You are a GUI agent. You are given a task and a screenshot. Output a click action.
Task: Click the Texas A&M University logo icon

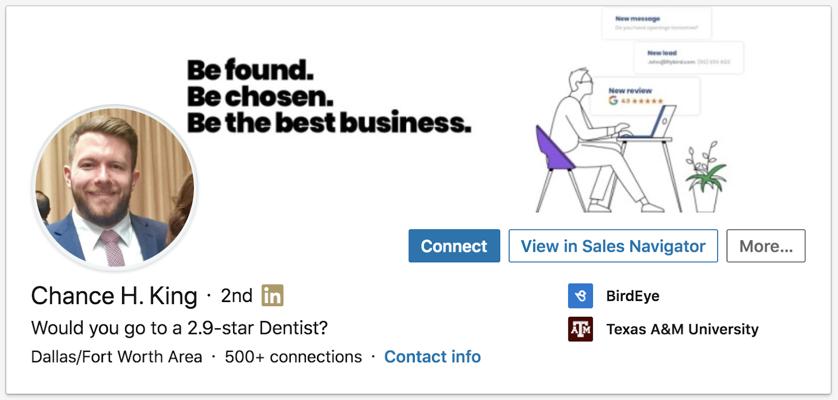pos(580,329)
